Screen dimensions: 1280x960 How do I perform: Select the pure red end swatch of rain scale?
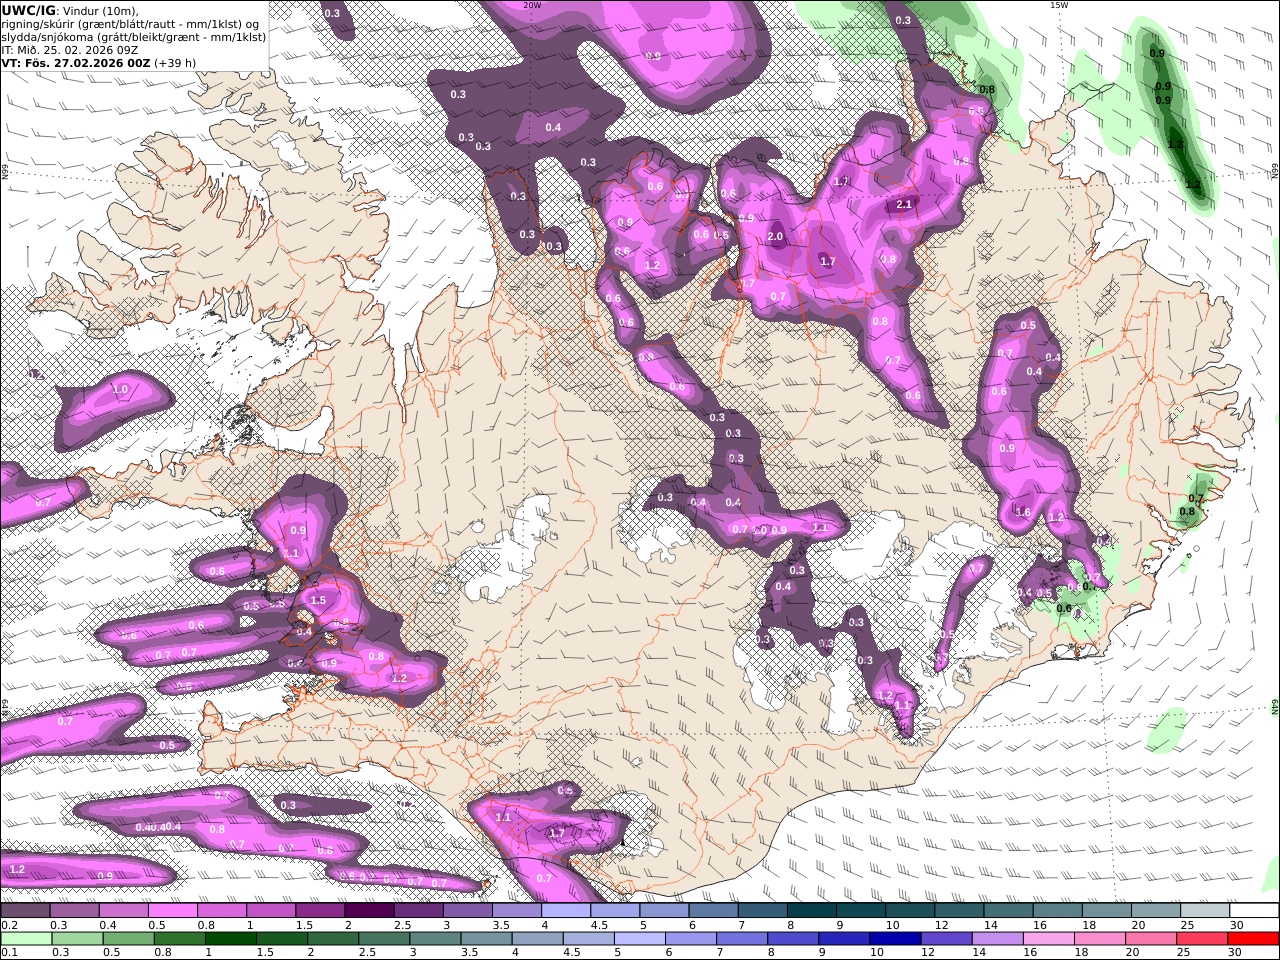click(1254, 938)
